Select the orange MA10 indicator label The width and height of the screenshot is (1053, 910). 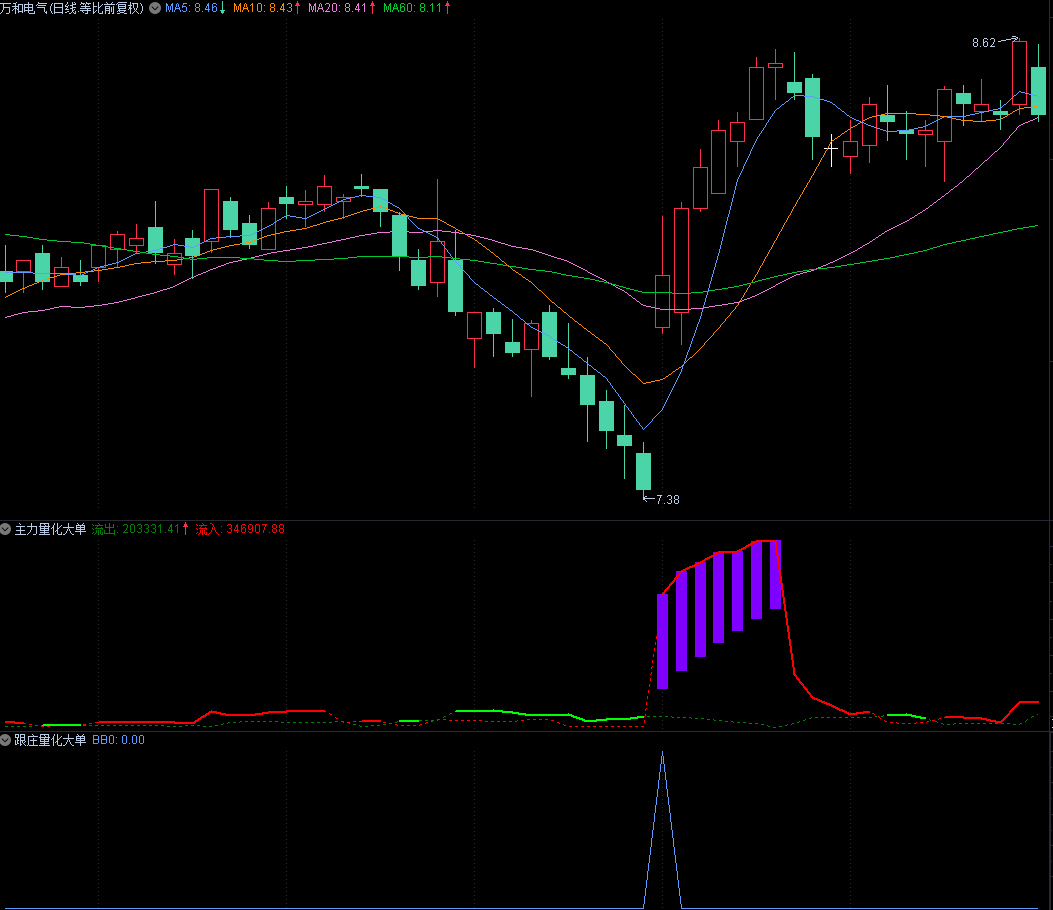(x=262, y=8)
